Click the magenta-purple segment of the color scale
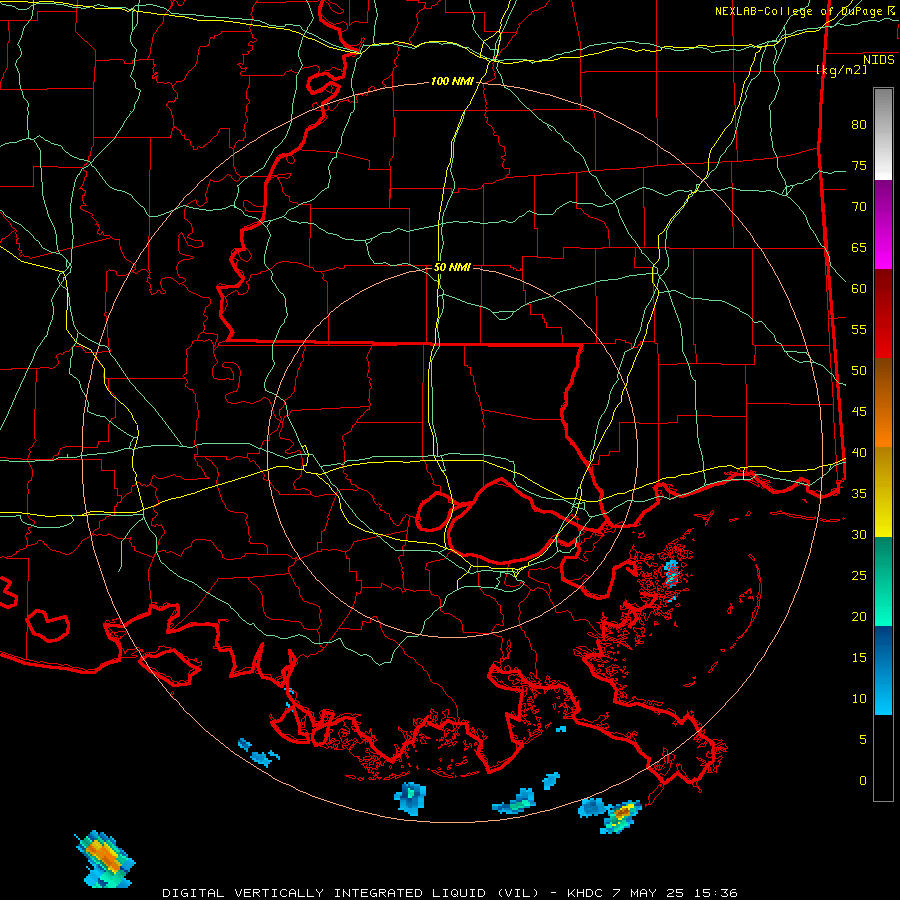This screenshot has width=900, height=900. [x=883, y=225]
